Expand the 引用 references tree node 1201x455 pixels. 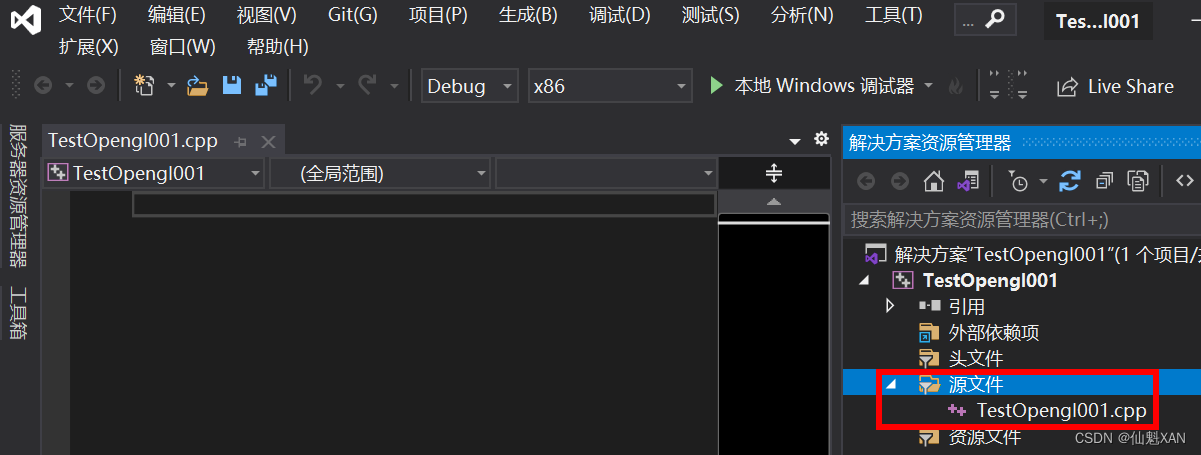(890, 306)
